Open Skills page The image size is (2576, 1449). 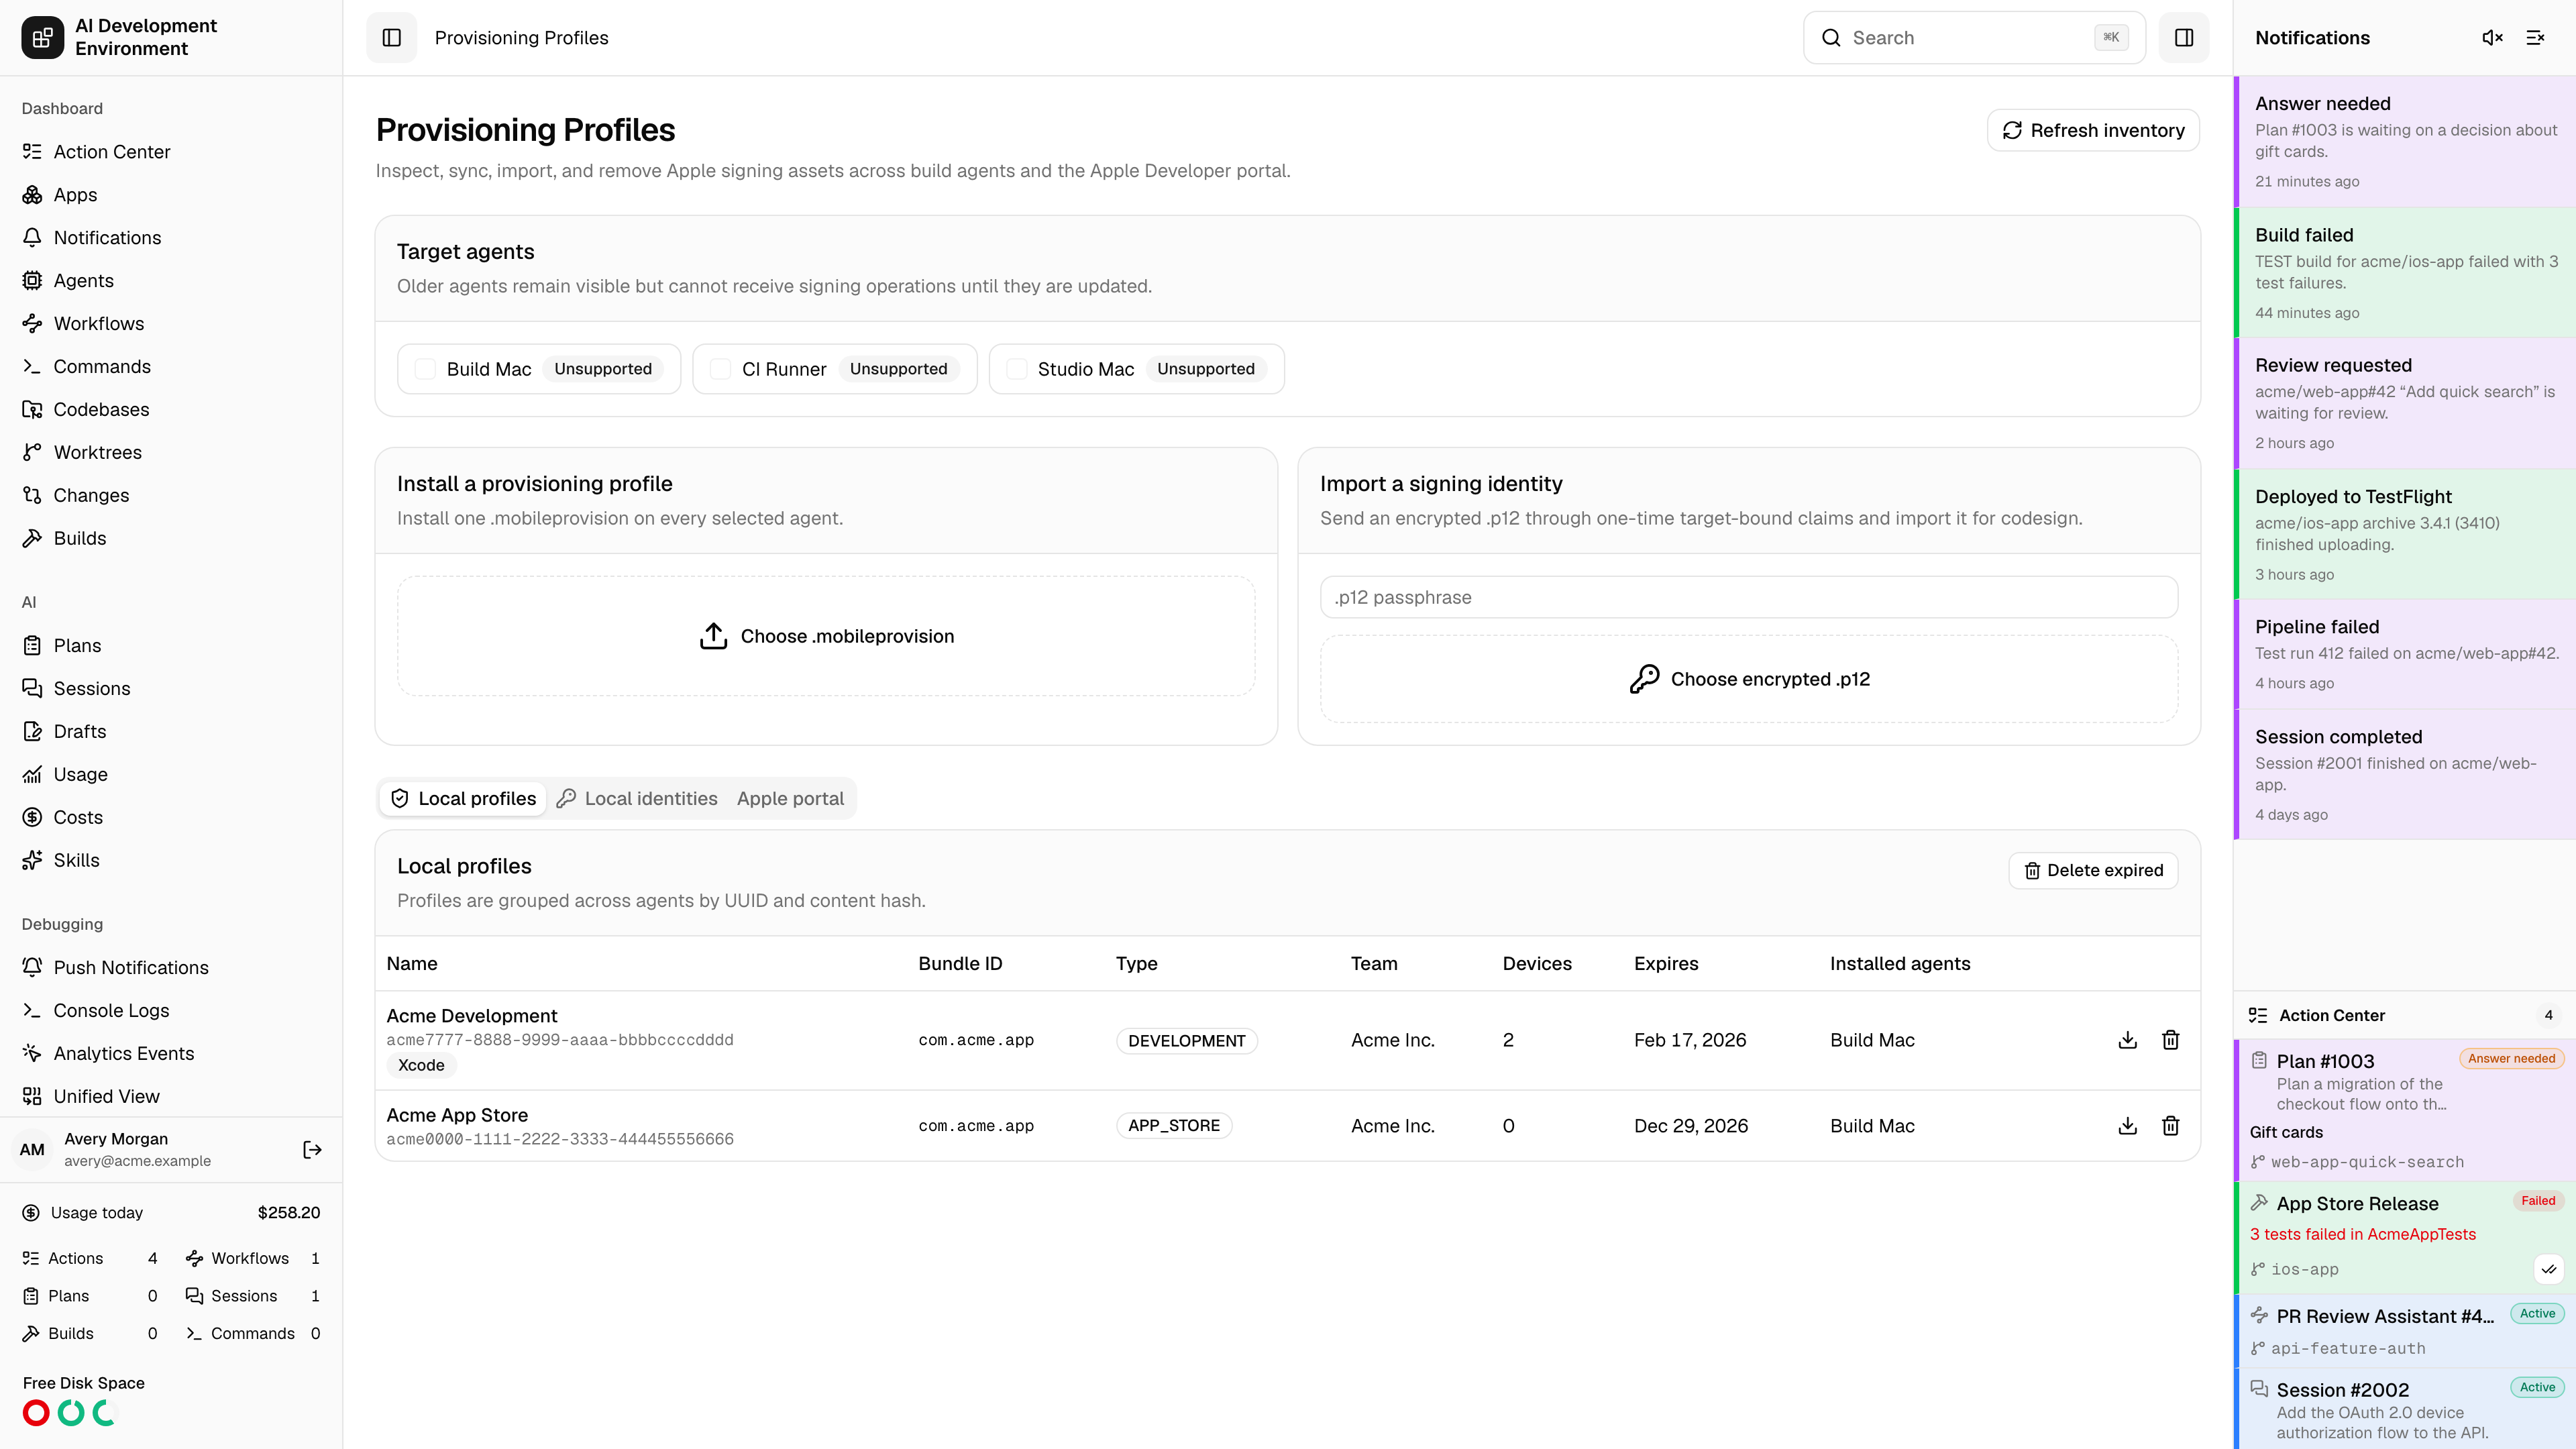coord(171,861)
